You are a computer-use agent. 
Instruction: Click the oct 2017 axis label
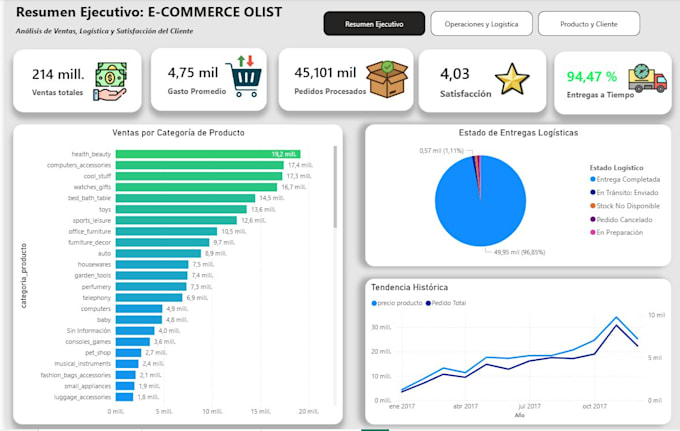[x=594, y=406]
